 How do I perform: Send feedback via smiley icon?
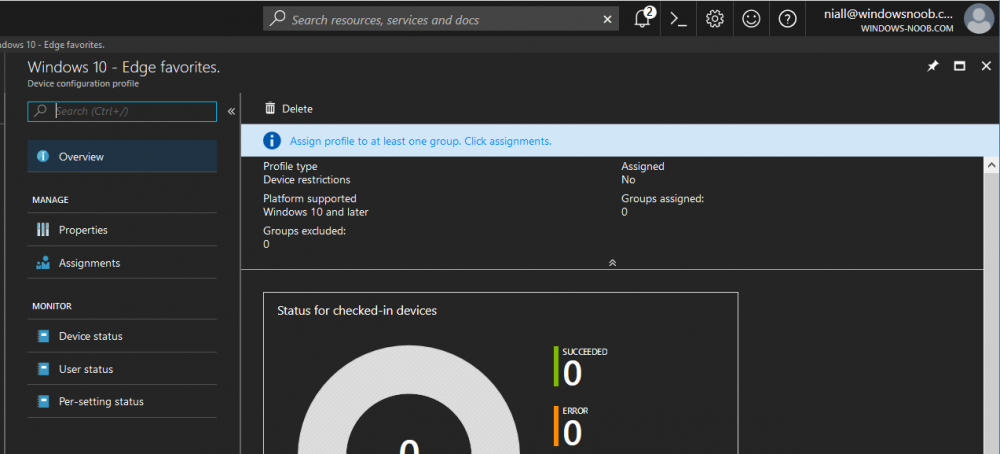tap(751, 19)
